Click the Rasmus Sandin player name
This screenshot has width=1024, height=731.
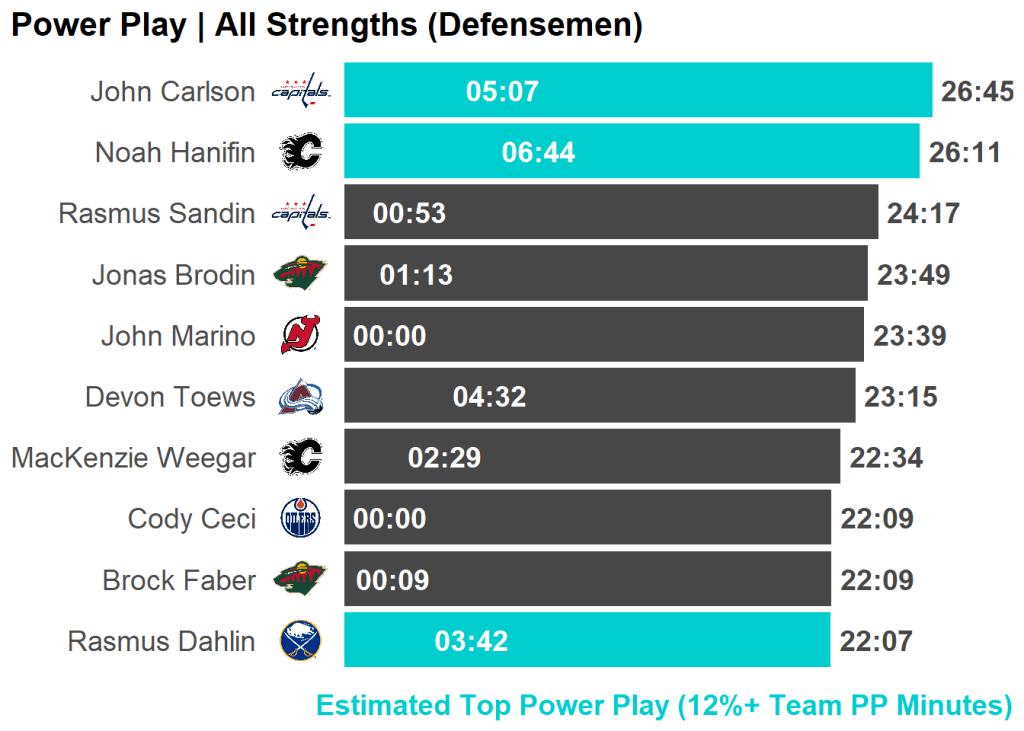(157, 213)
